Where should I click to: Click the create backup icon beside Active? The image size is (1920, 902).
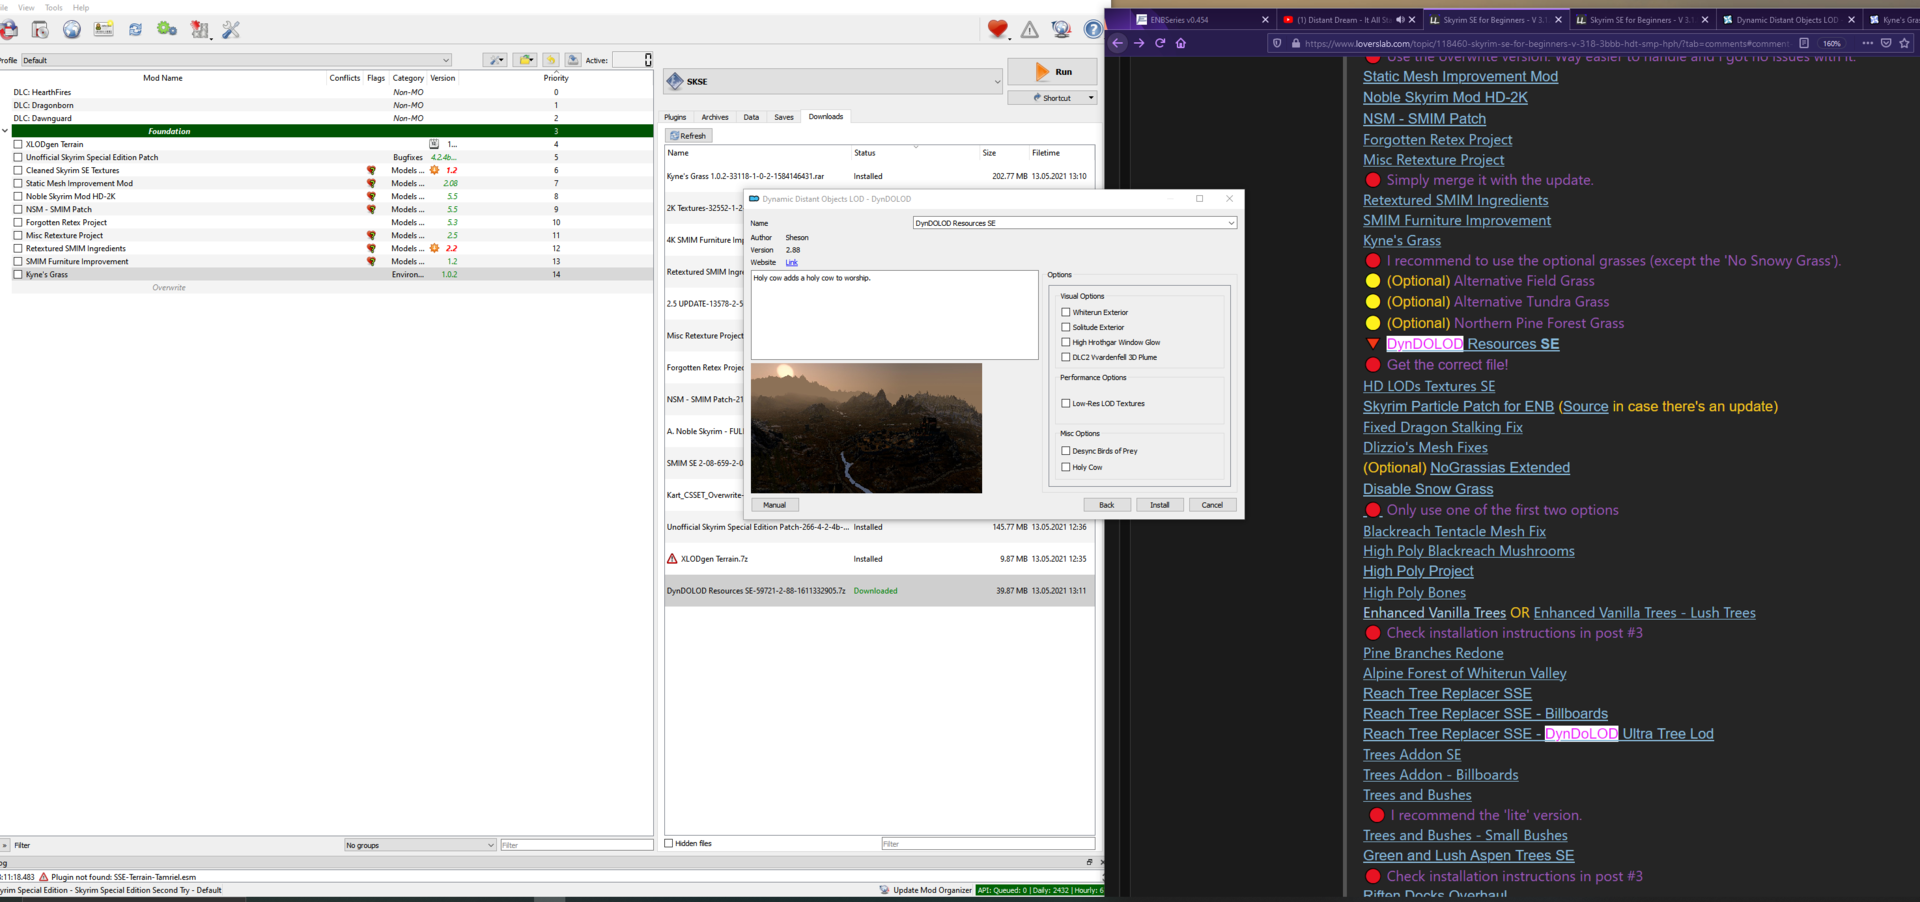573,60
